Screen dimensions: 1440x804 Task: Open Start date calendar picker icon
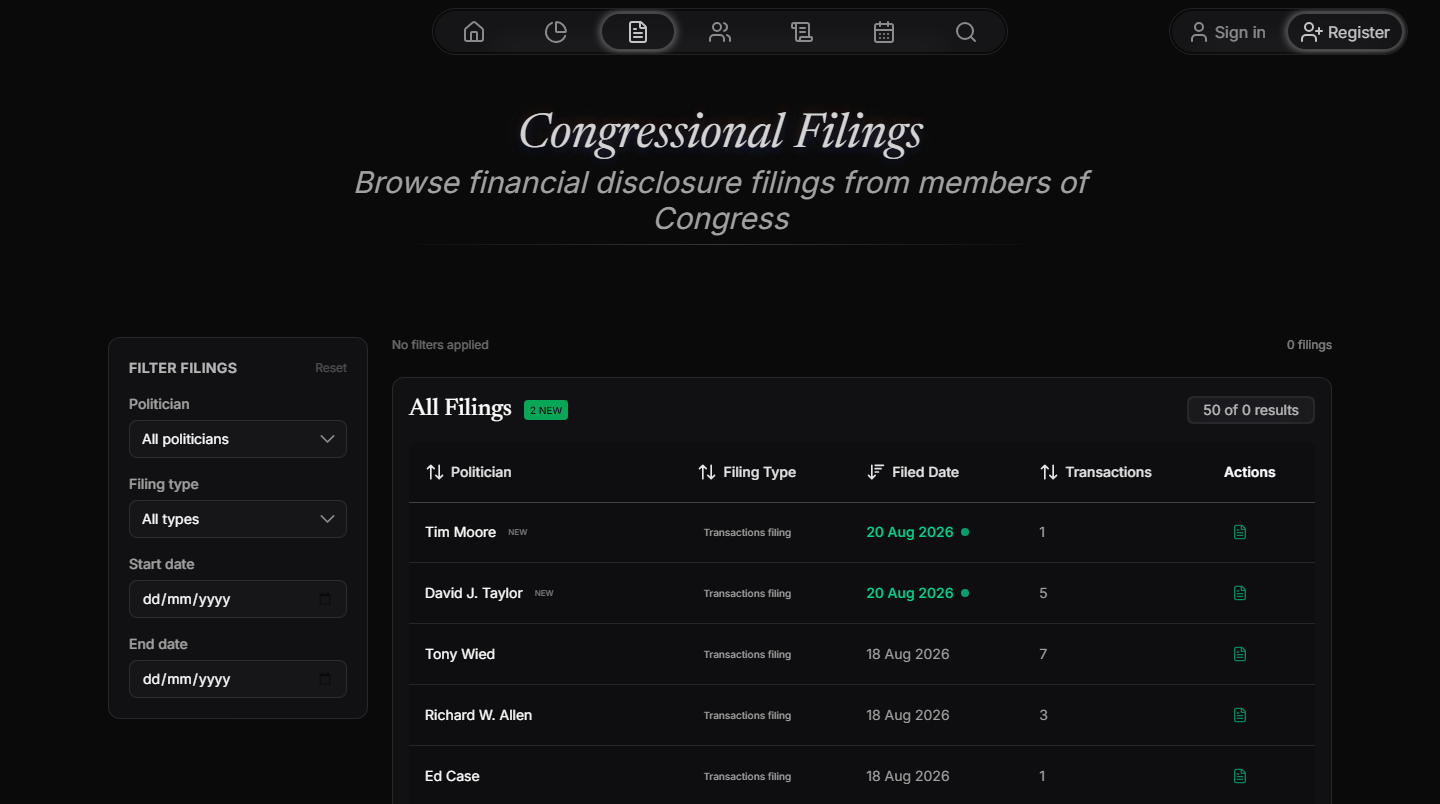click(325, 599)
